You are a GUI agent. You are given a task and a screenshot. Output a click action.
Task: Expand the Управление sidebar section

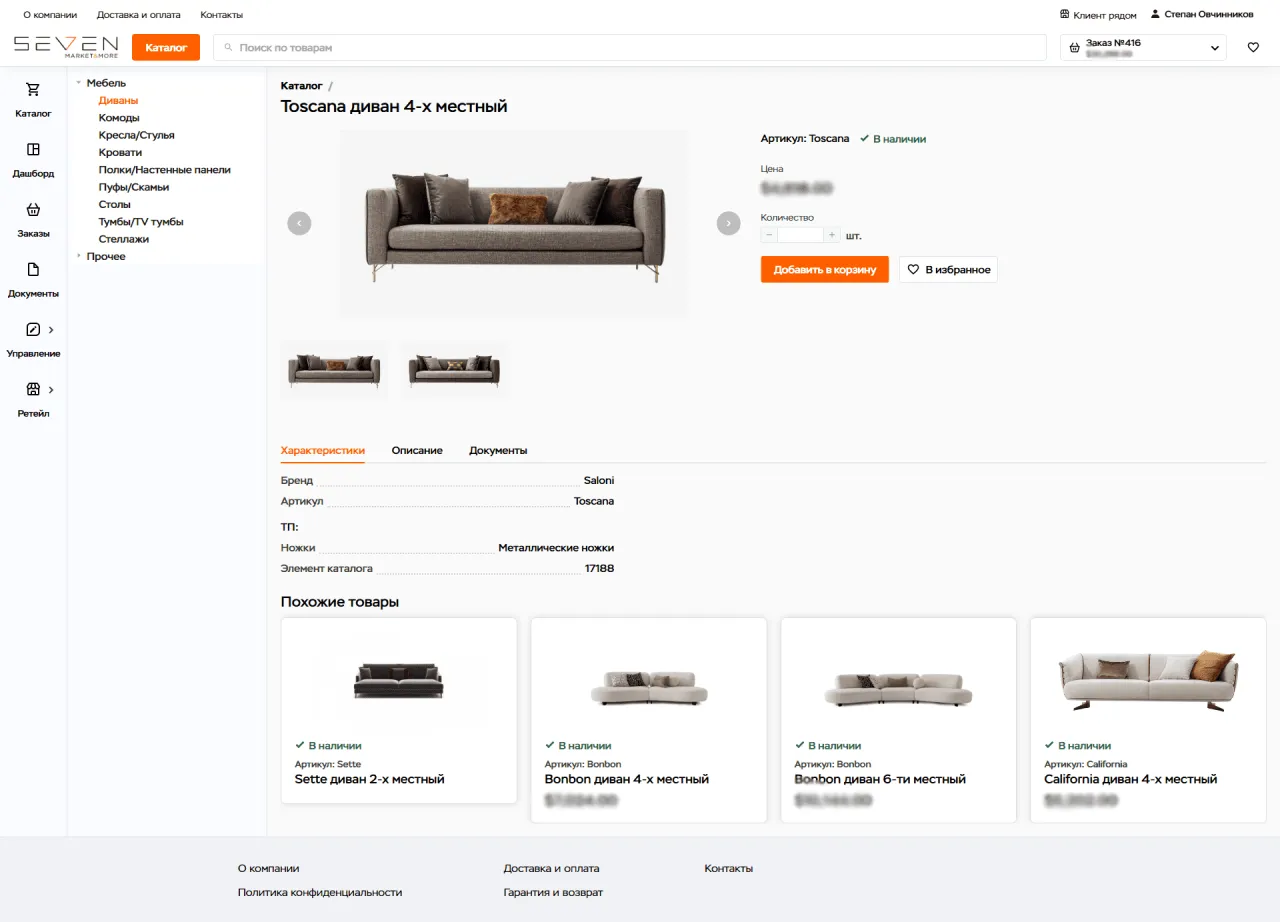click(x=33, y=340)
